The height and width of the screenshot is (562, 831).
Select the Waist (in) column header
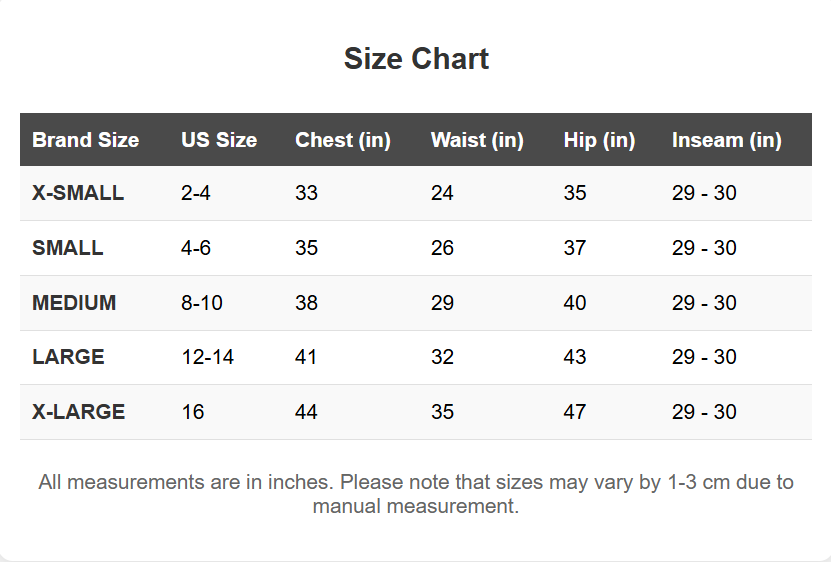tap(477, 140)
